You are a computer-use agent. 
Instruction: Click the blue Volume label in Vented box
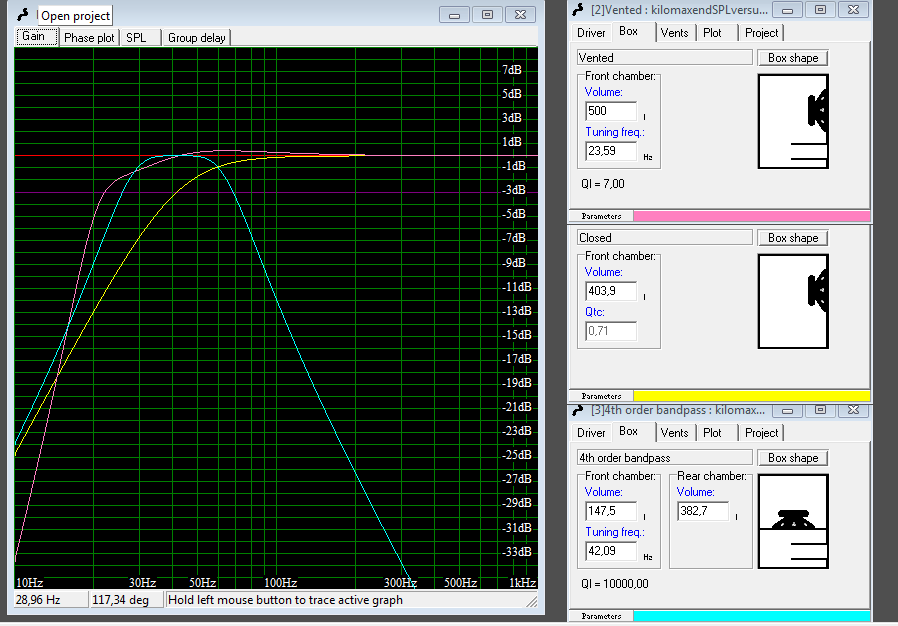click(x=603, y=92)
